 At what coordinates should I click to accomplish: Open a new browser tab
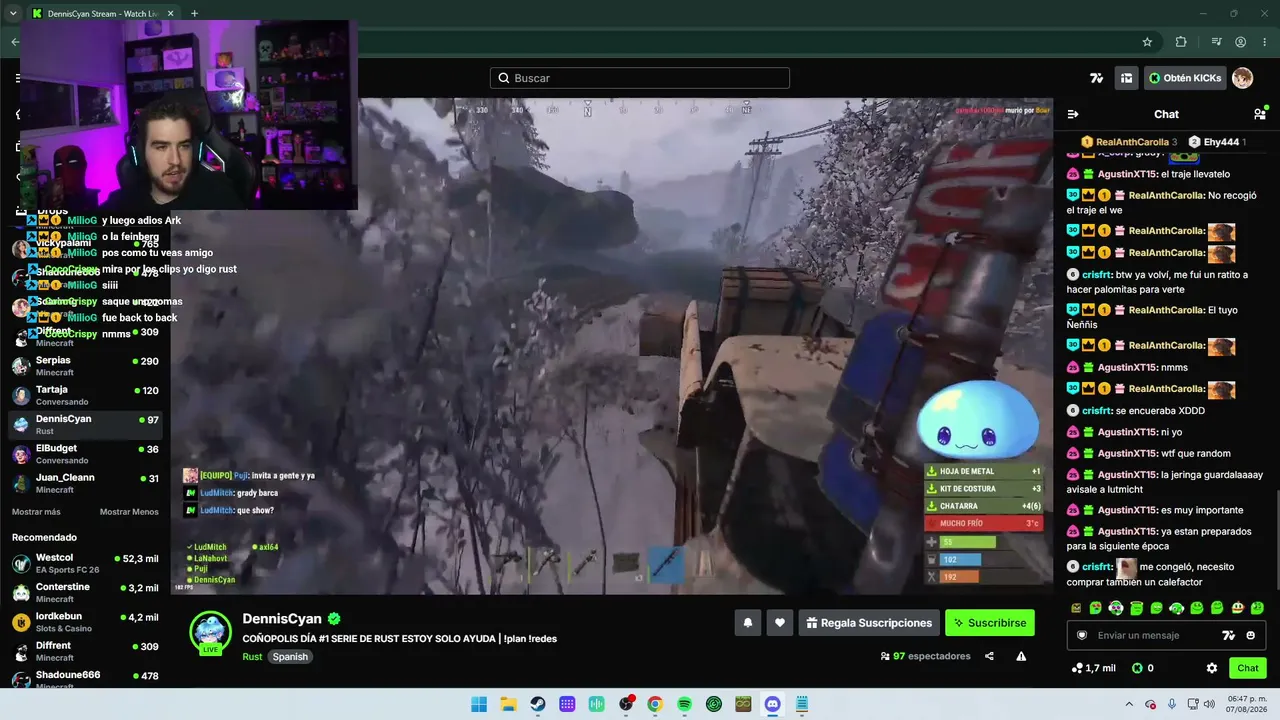pyautogui.click(x=194, y=14)
